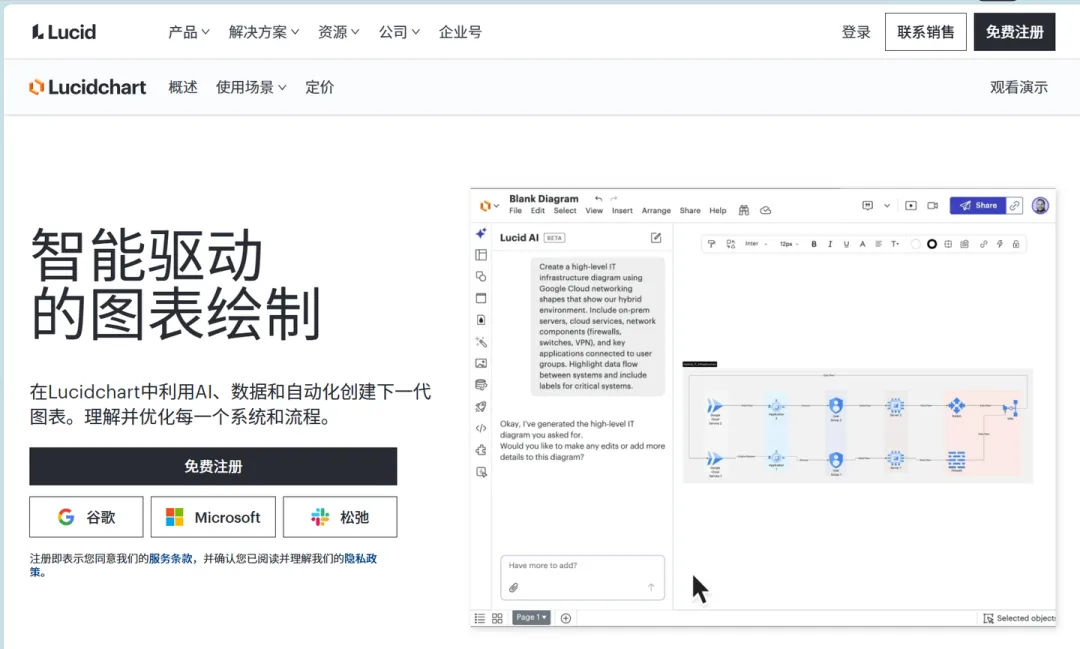Click the 联系销售 button
Screen dimensions: 1080x649
coord(926,32)
